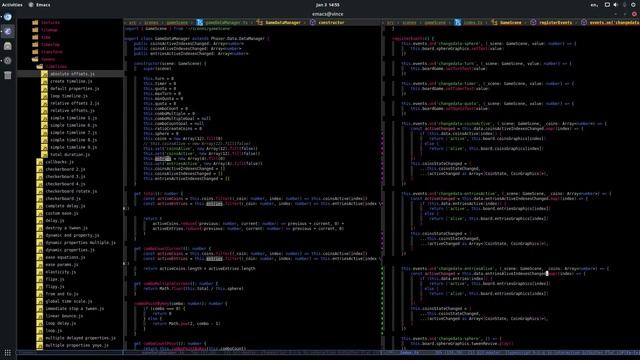Click the volume icon in the top bar
Screen dimensions: 640x360
click(x=616, y=5)
